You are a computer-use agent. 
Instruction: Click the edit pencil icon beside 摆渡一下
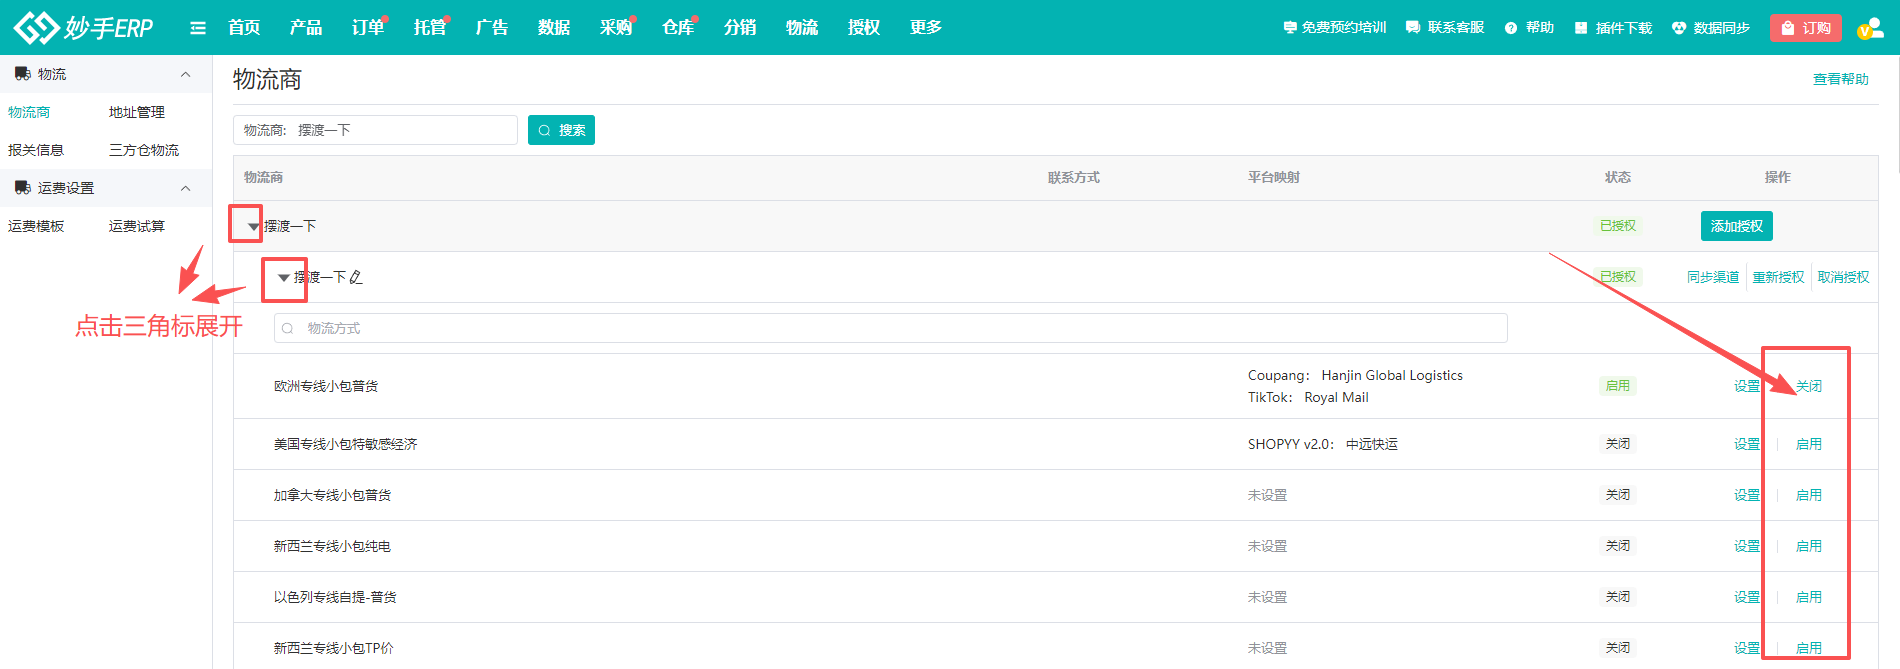click(x=356, y=277)
